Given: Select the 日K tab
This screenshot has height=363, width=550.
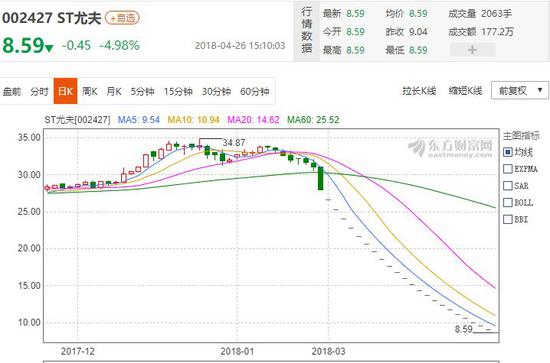Looking at the screenshot, I should [65, 91].
